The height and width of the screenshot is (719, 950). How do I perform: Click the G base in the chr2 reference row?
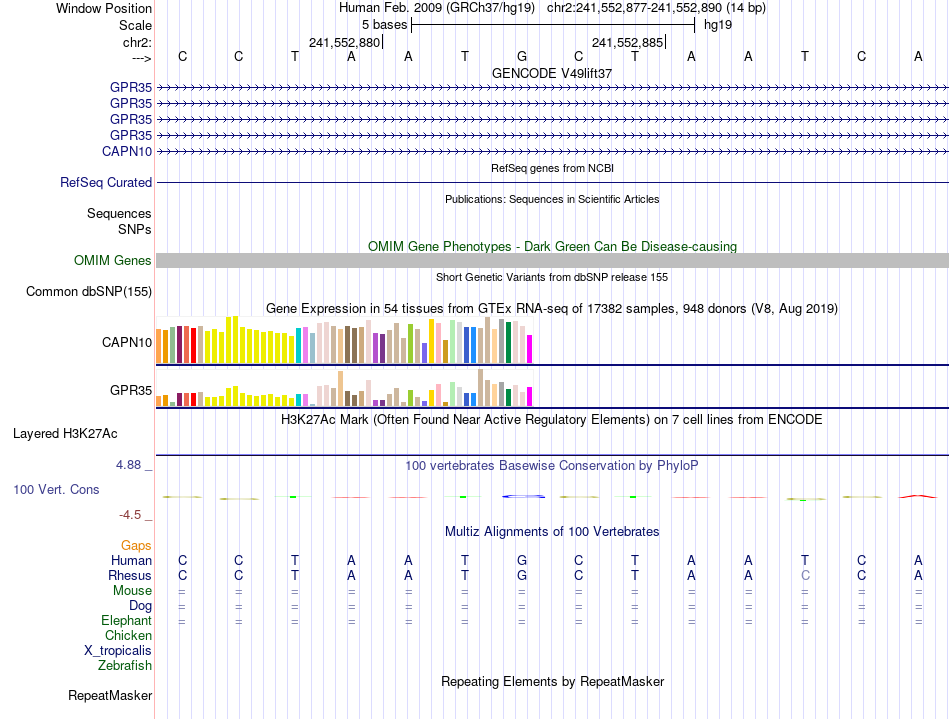(x=522, y=56)
